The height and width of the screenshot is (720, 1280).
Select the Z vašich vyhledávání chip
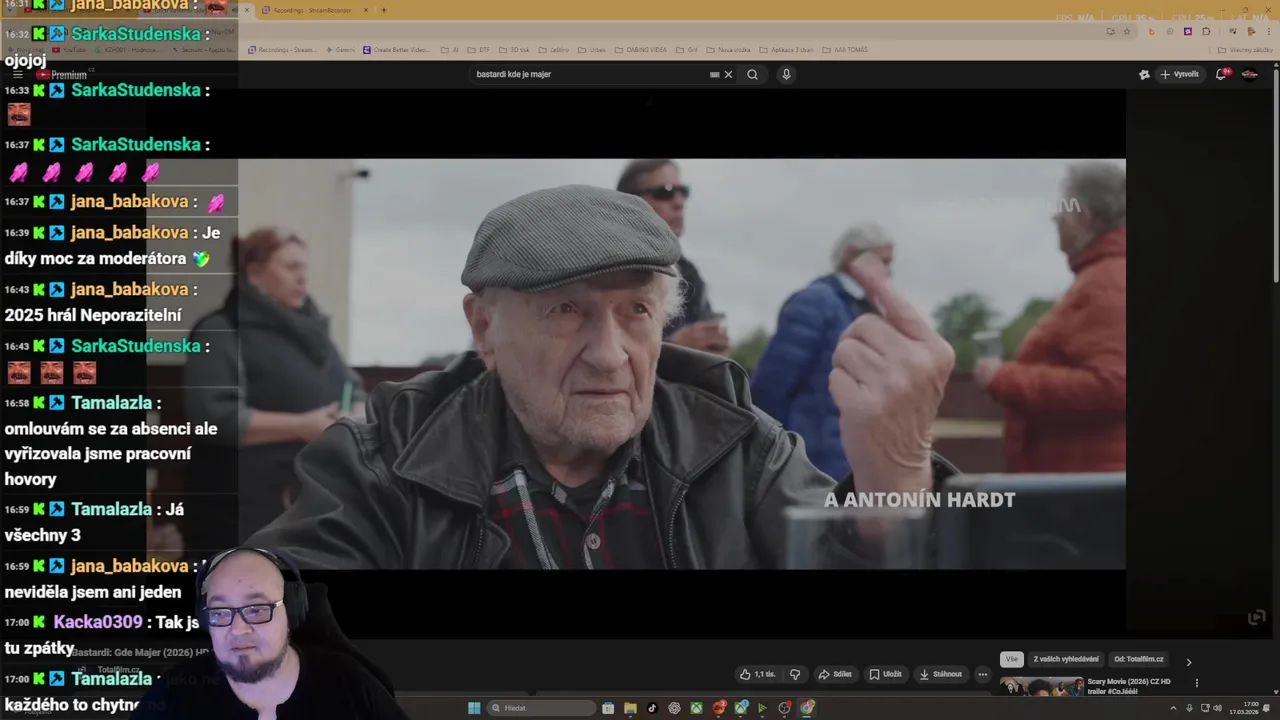click(1066, 659)
